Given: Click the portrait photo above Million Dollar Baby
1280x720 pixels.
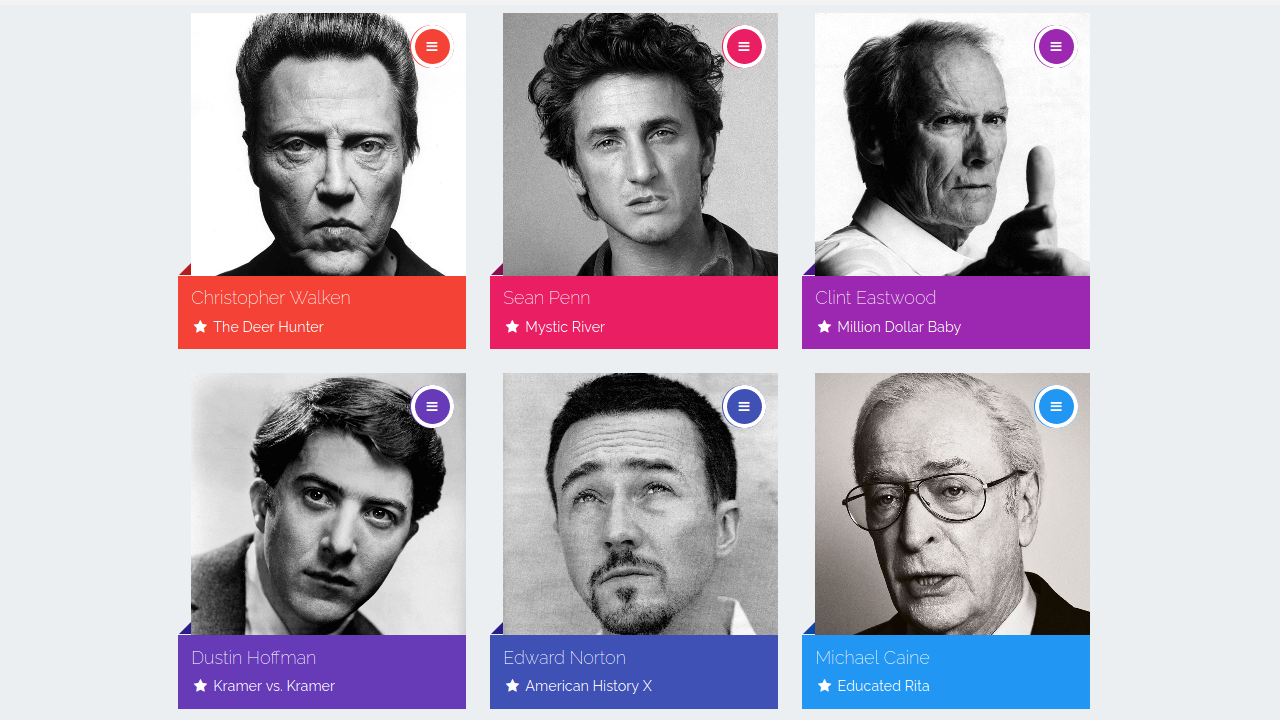Looking at the screenshot, I should coord(952,150).
